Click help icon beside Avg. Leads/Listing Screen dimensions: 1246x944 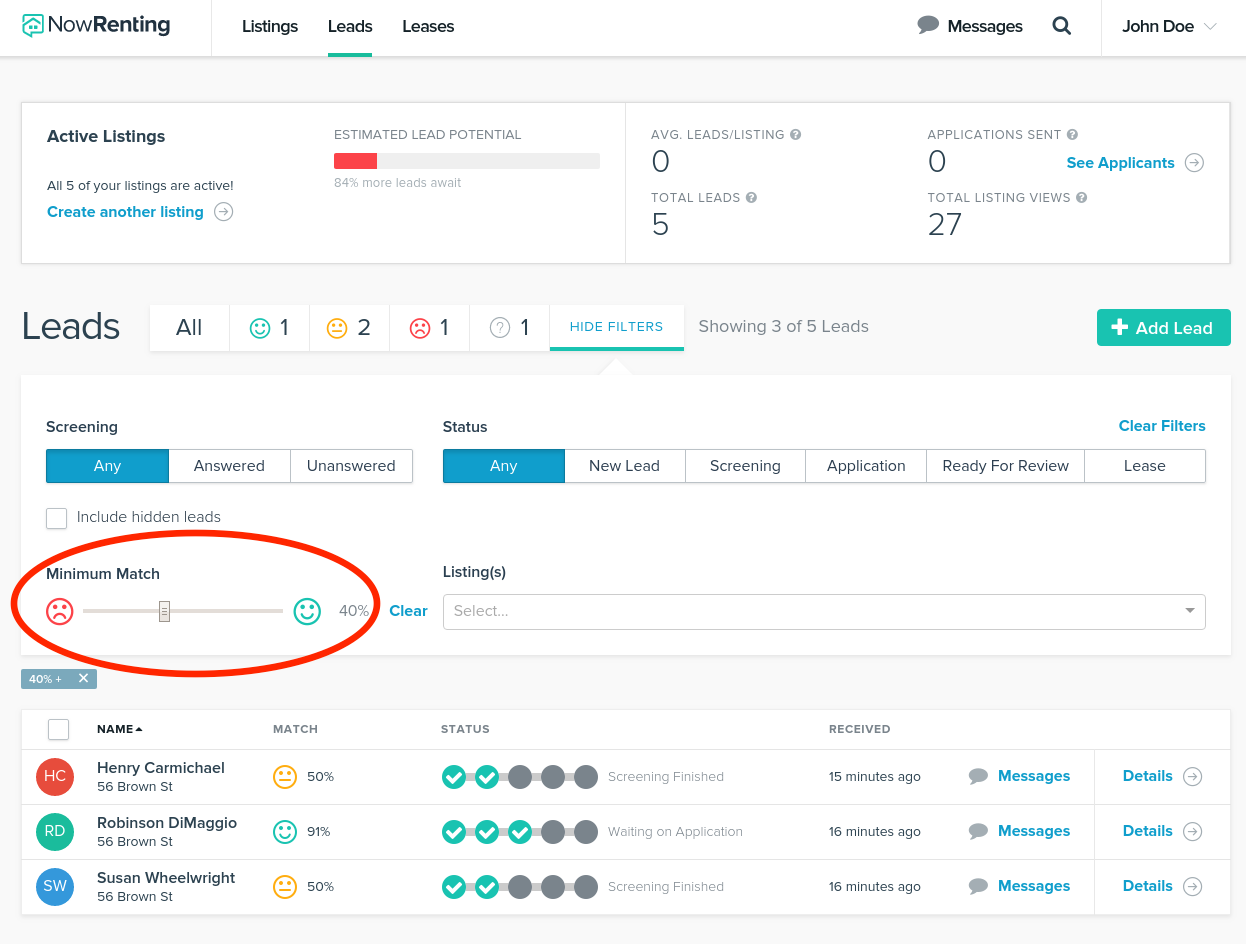pyautogui.click(x=796, y=135)
